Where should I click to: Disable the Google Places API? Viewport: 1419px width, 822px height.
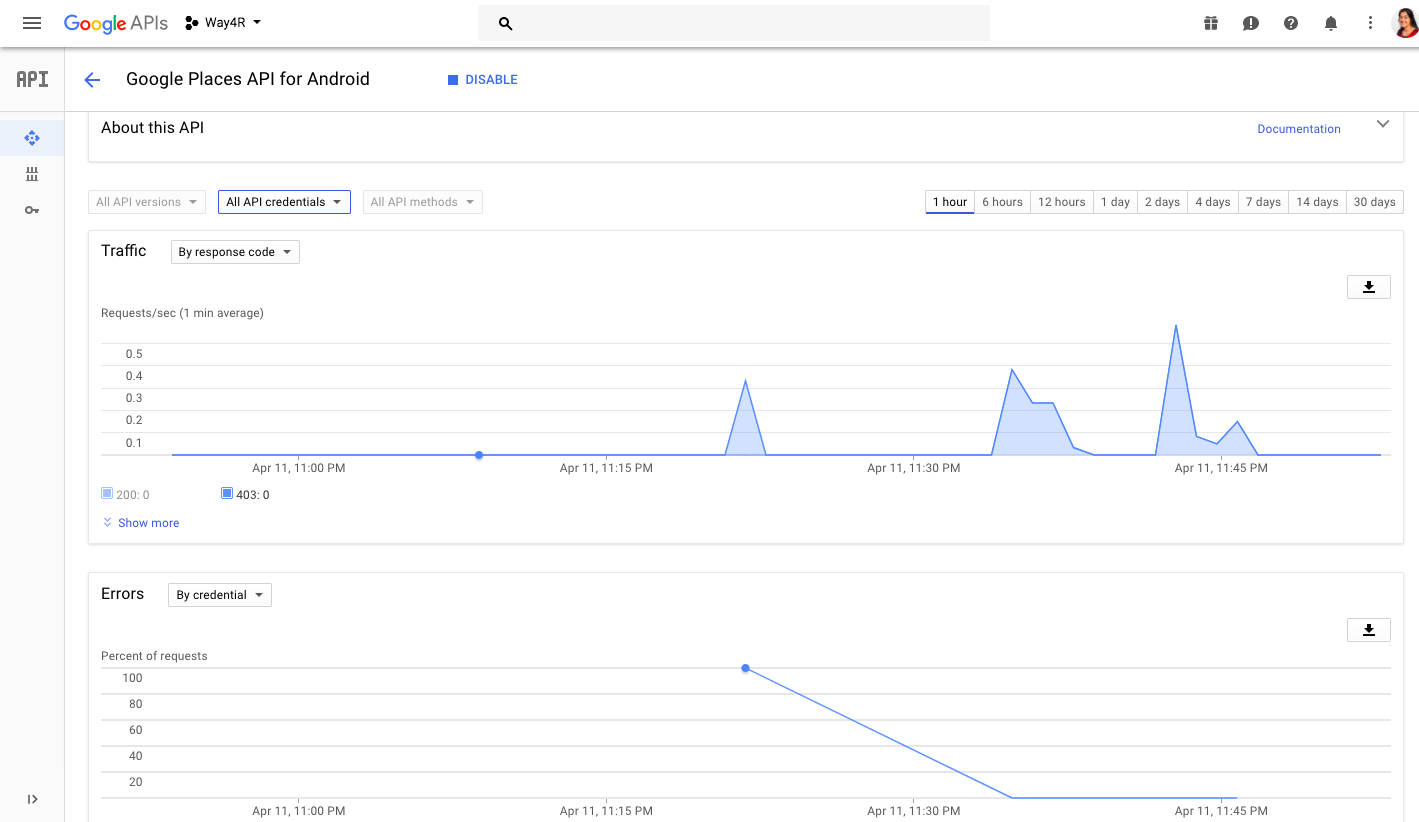coord(482,80)
